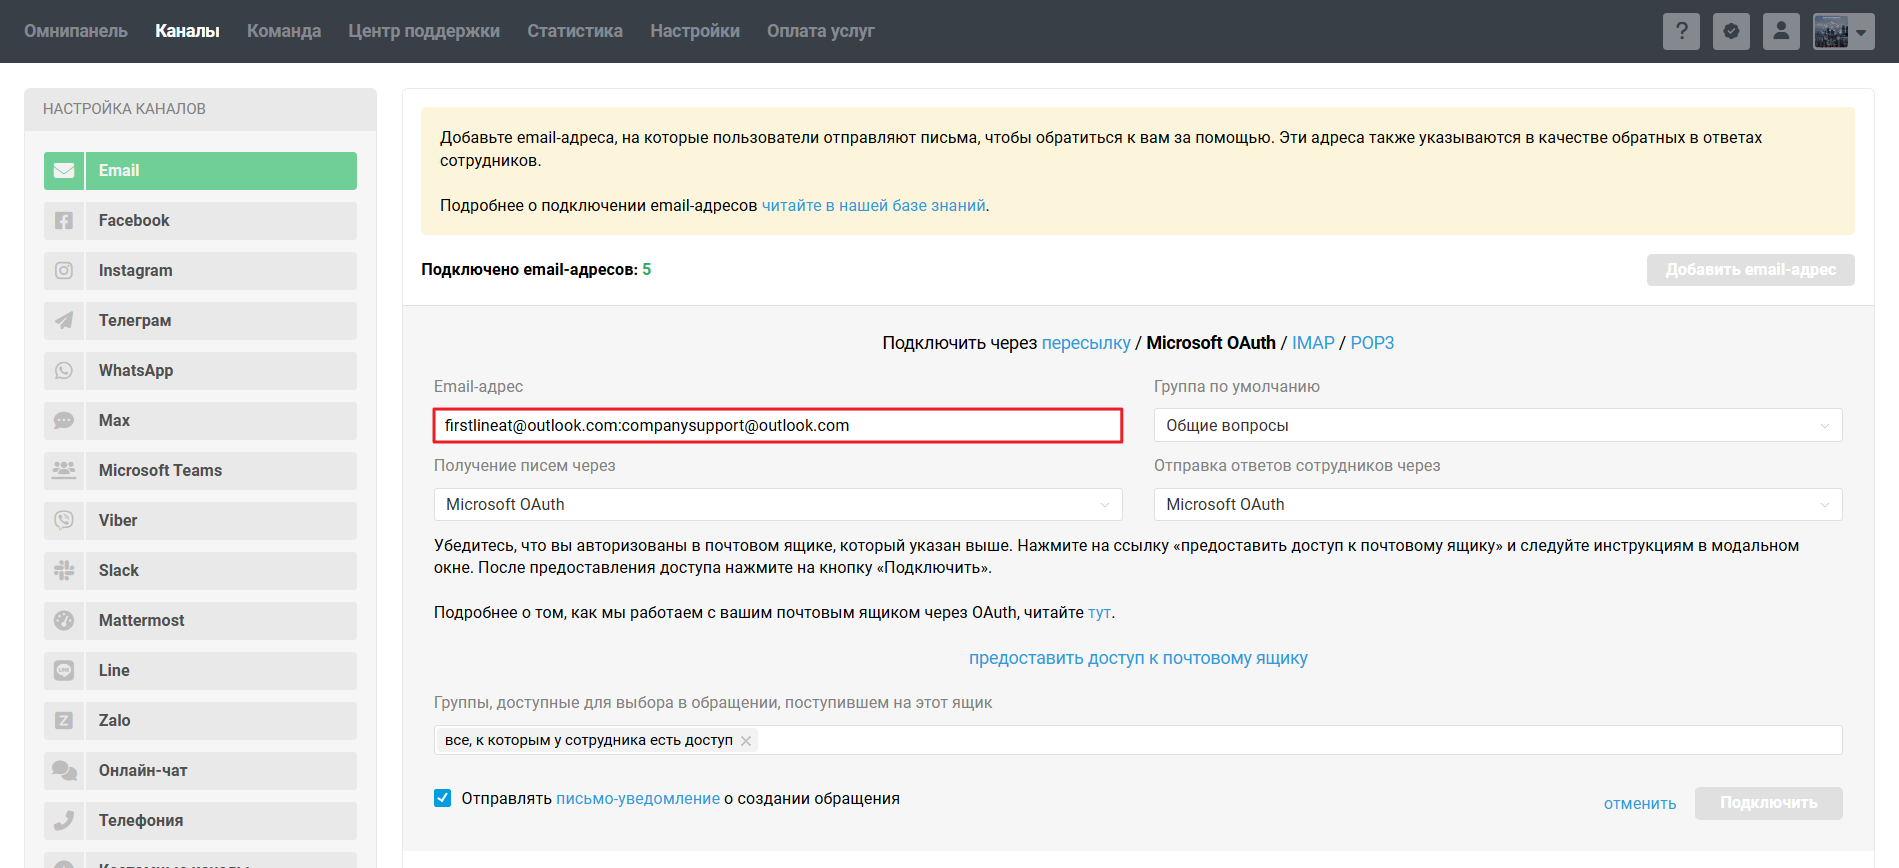1899x868 pixels.
Task: Click the checkmark badge icon in header
Action: point(1731,31)
